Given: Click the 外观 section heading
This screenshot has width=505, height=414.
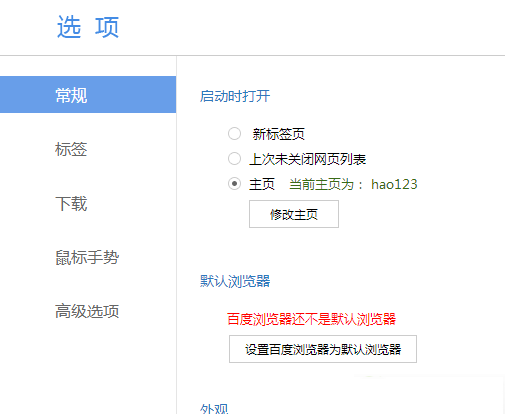Looking at the screenshot, I should [x=214, y=409].
